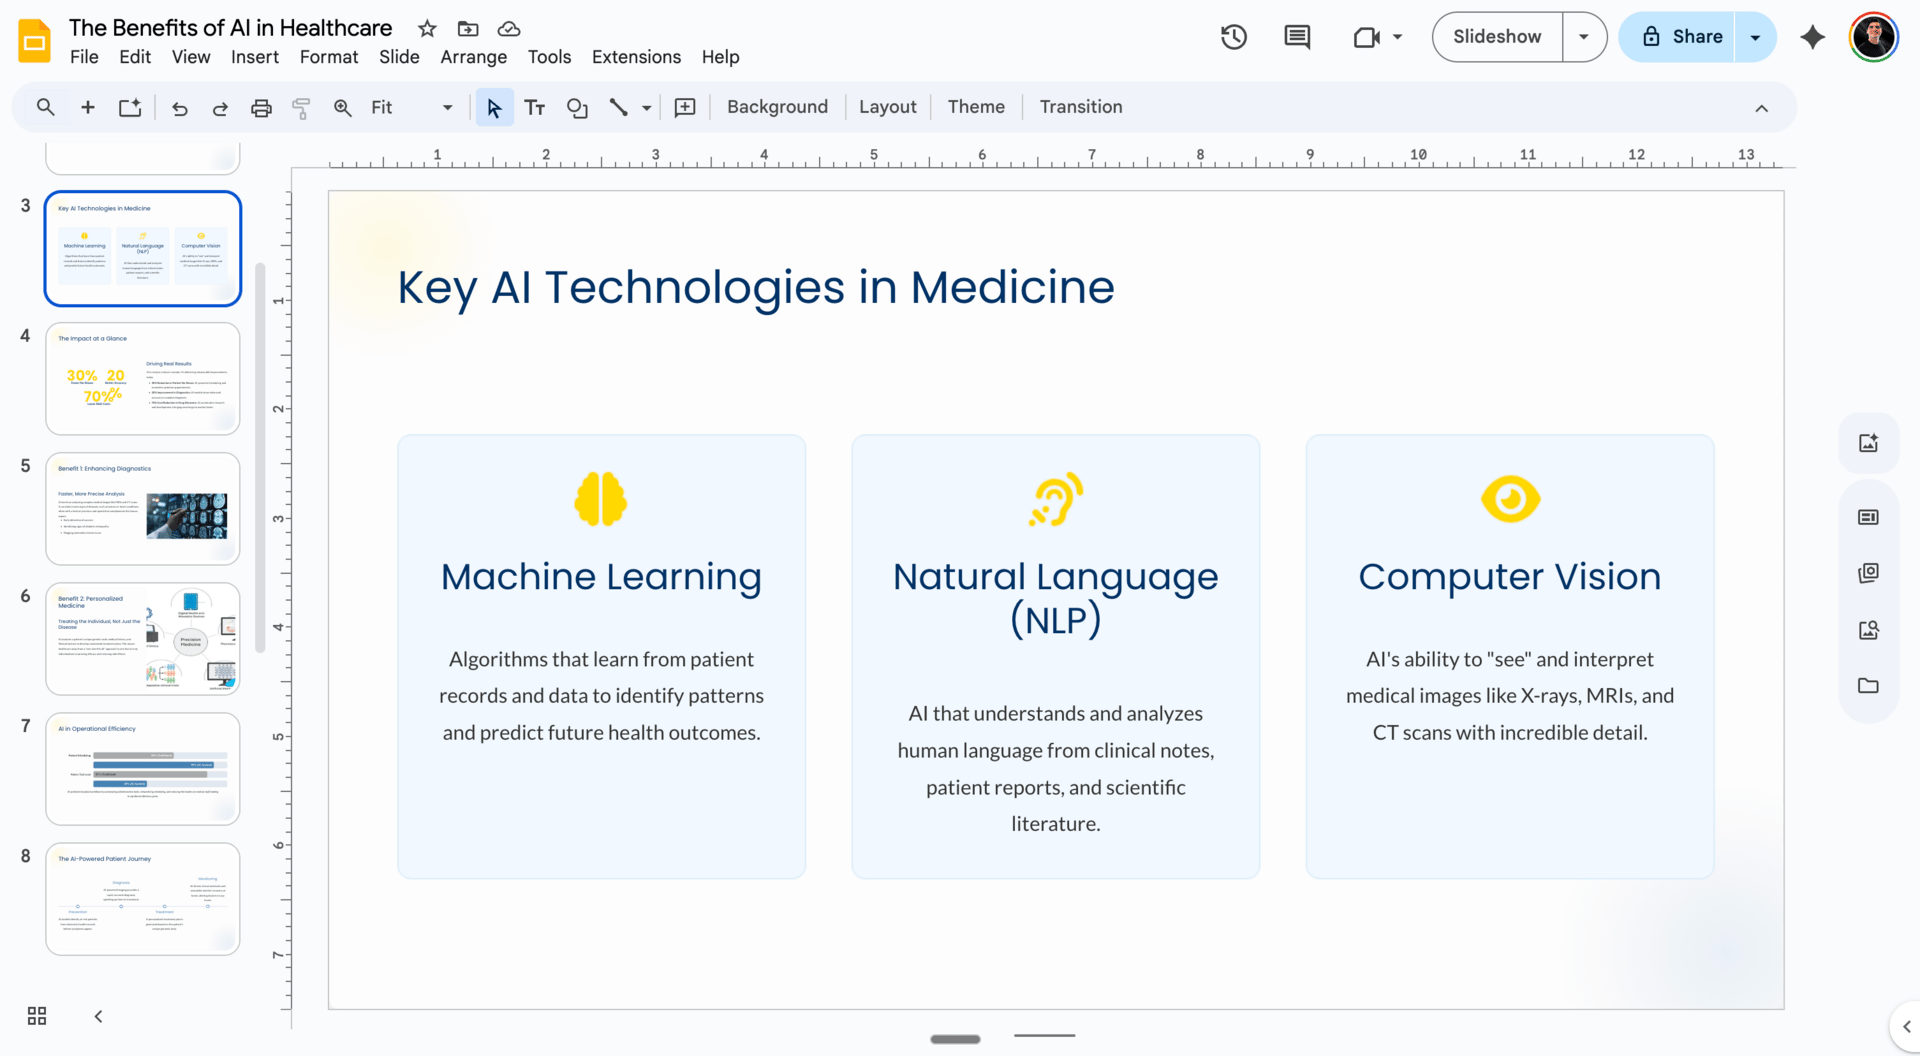Click the search menus magnifier icon
1920x1056 pixels.
tap(46, 107)
